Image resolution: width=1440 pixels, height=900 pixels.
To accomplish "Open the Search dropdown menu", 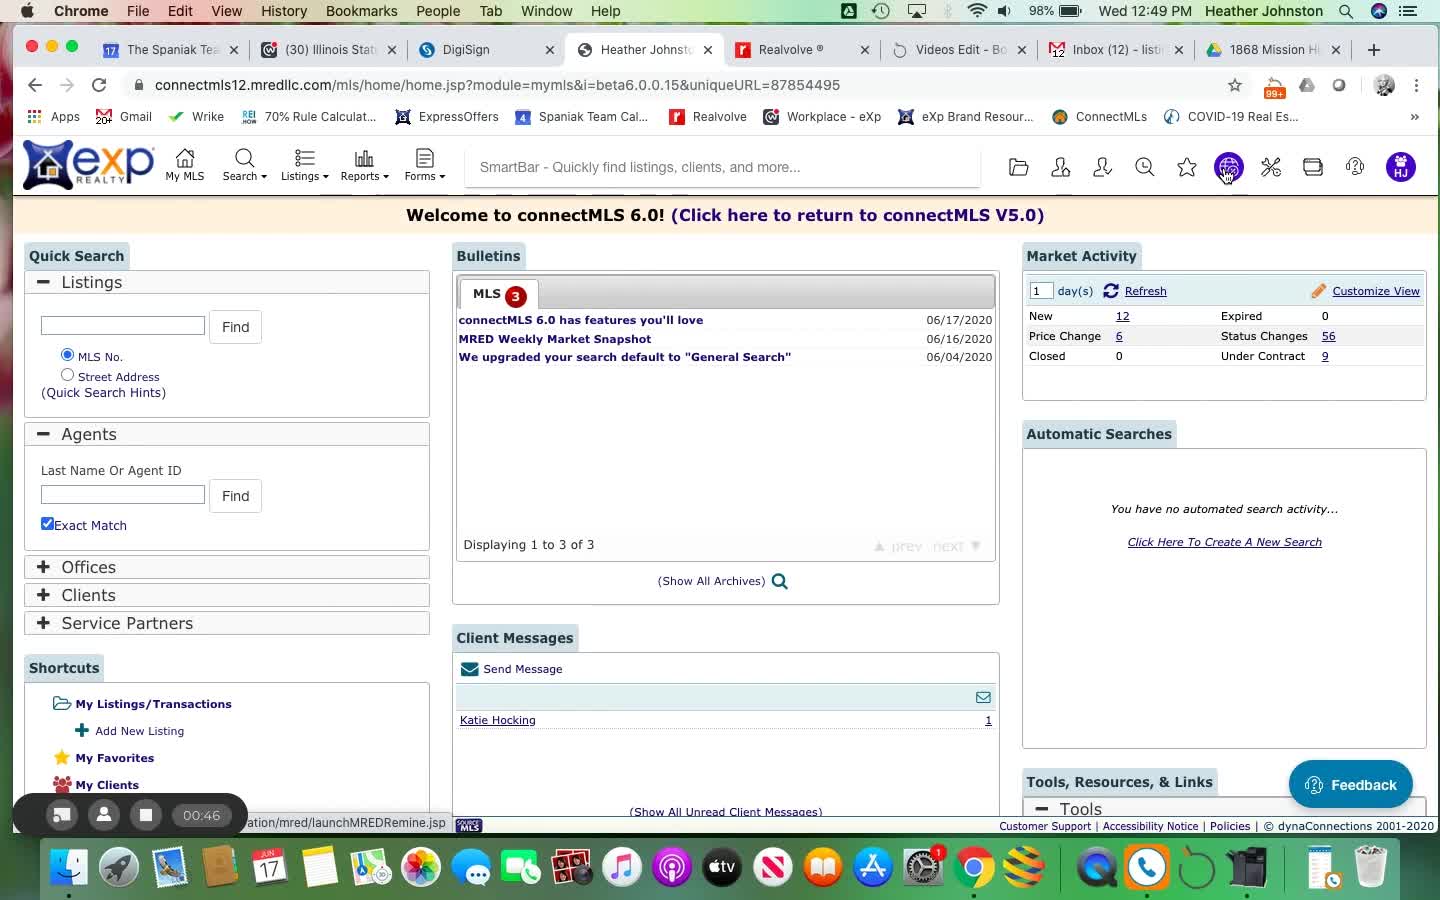I will (244, 165).
